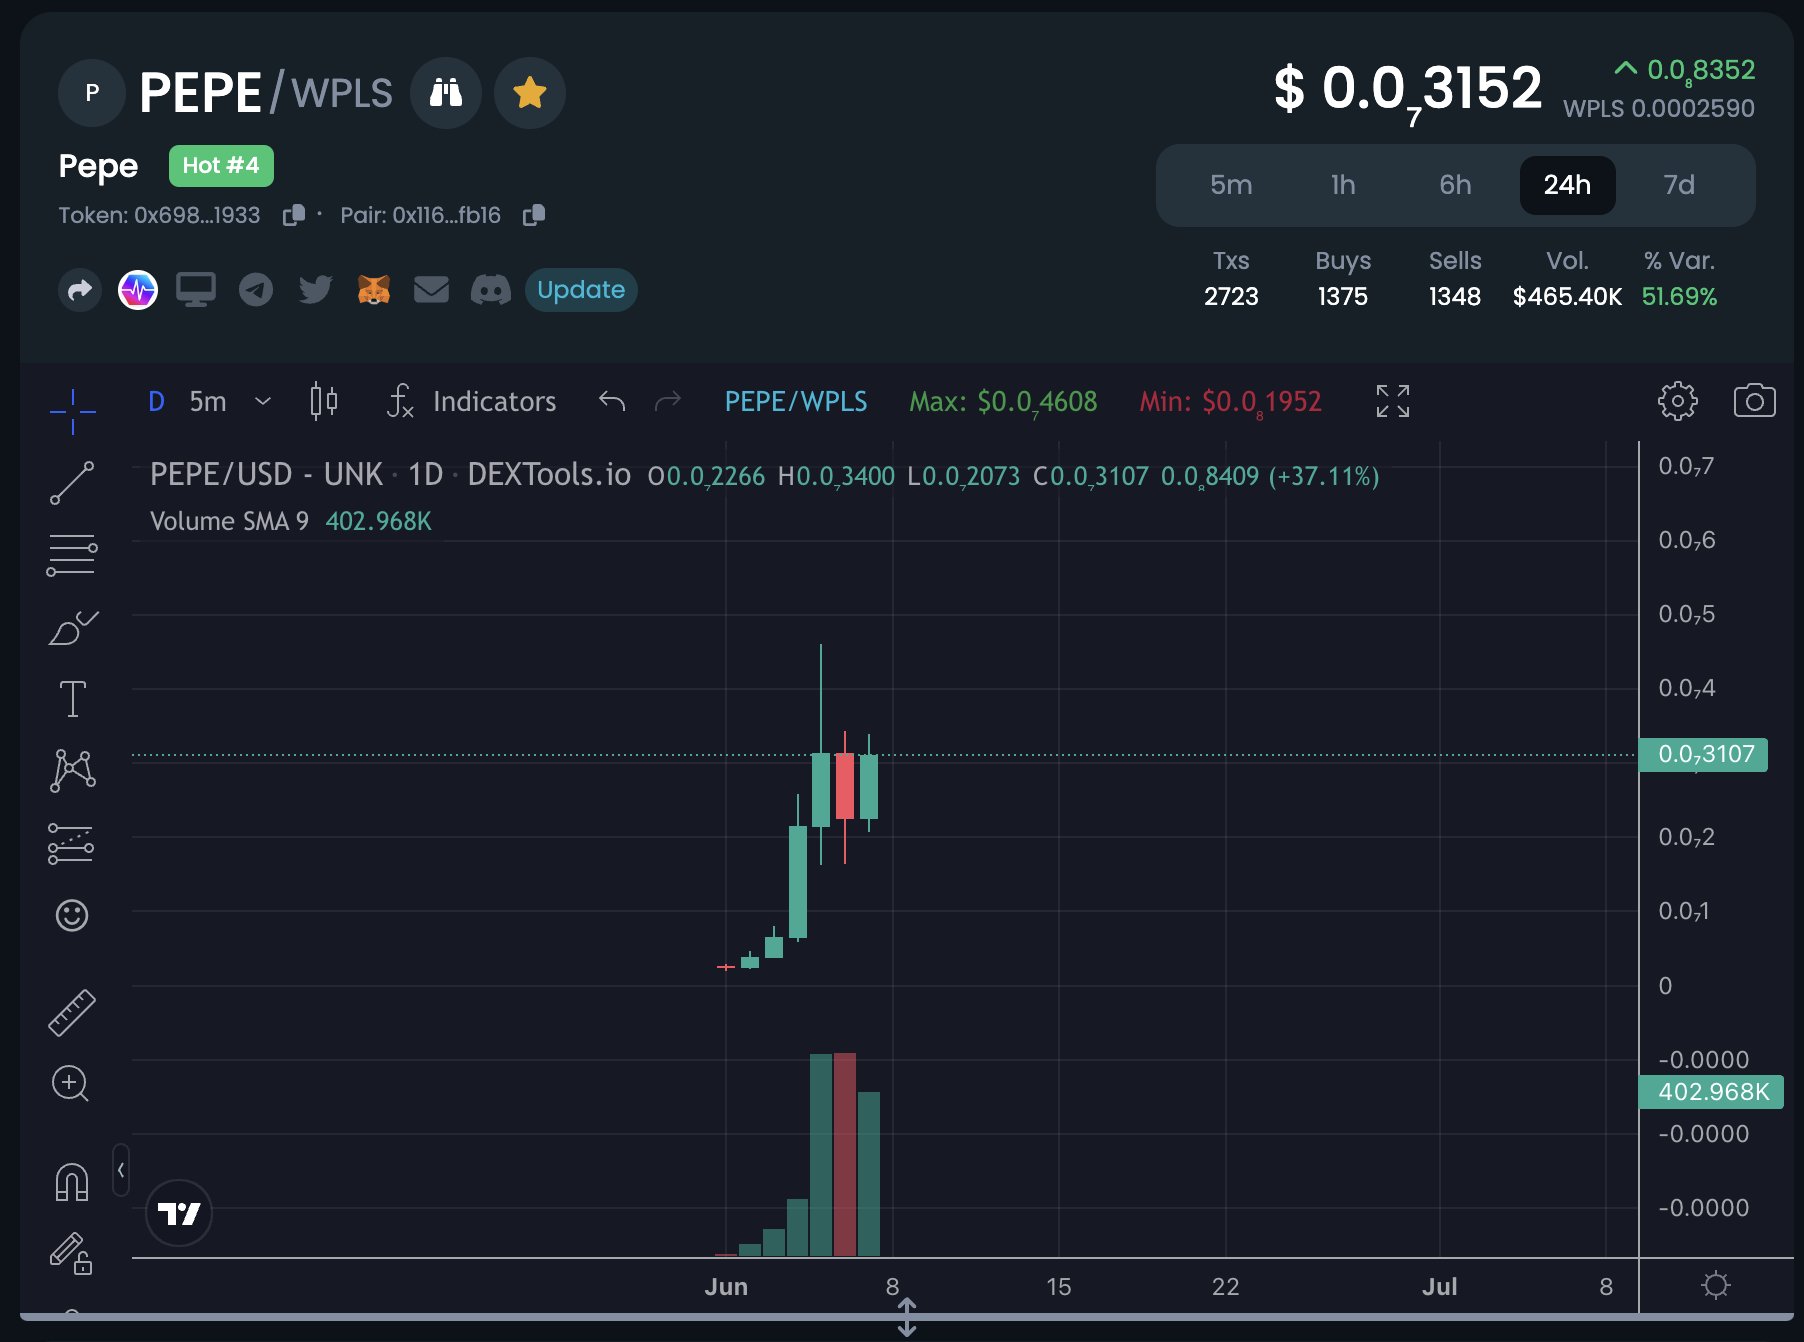Add token via MetaMask fox icon
The height and width of the screenshot is (1342, 1804).
[373, 290]
